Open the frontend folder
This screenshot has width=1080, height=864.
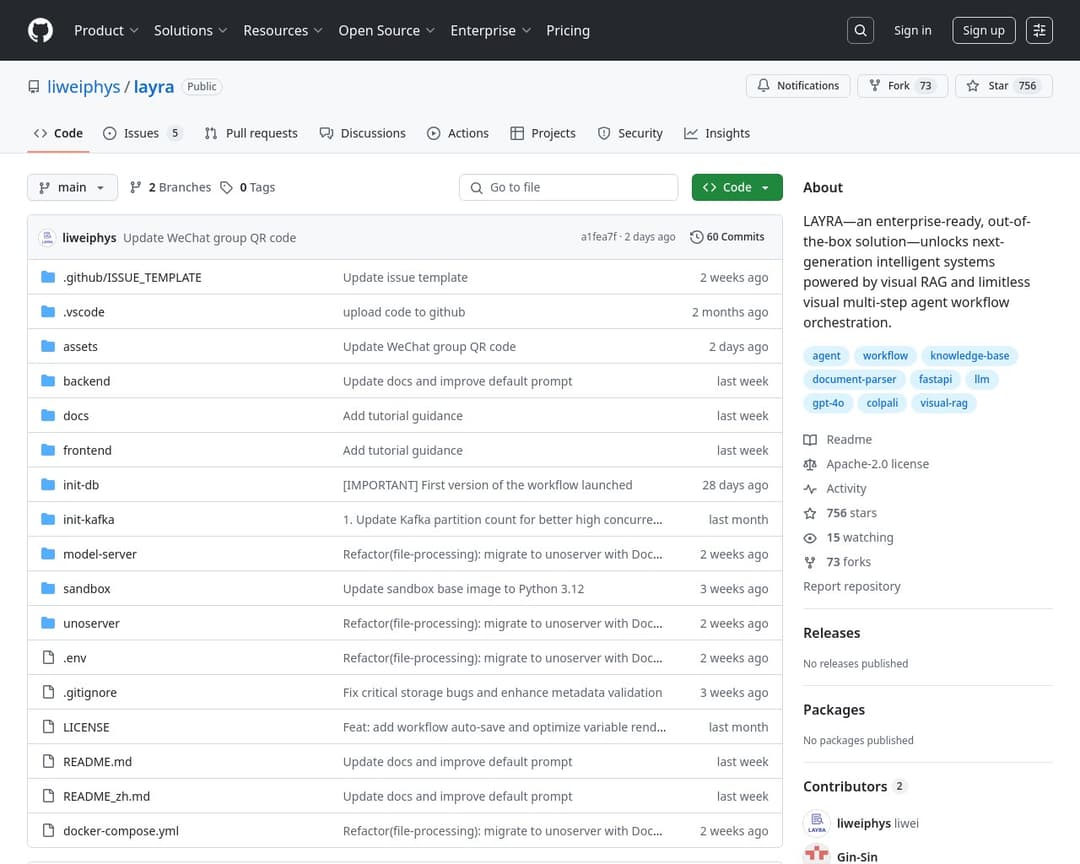[x=87, y=451]
